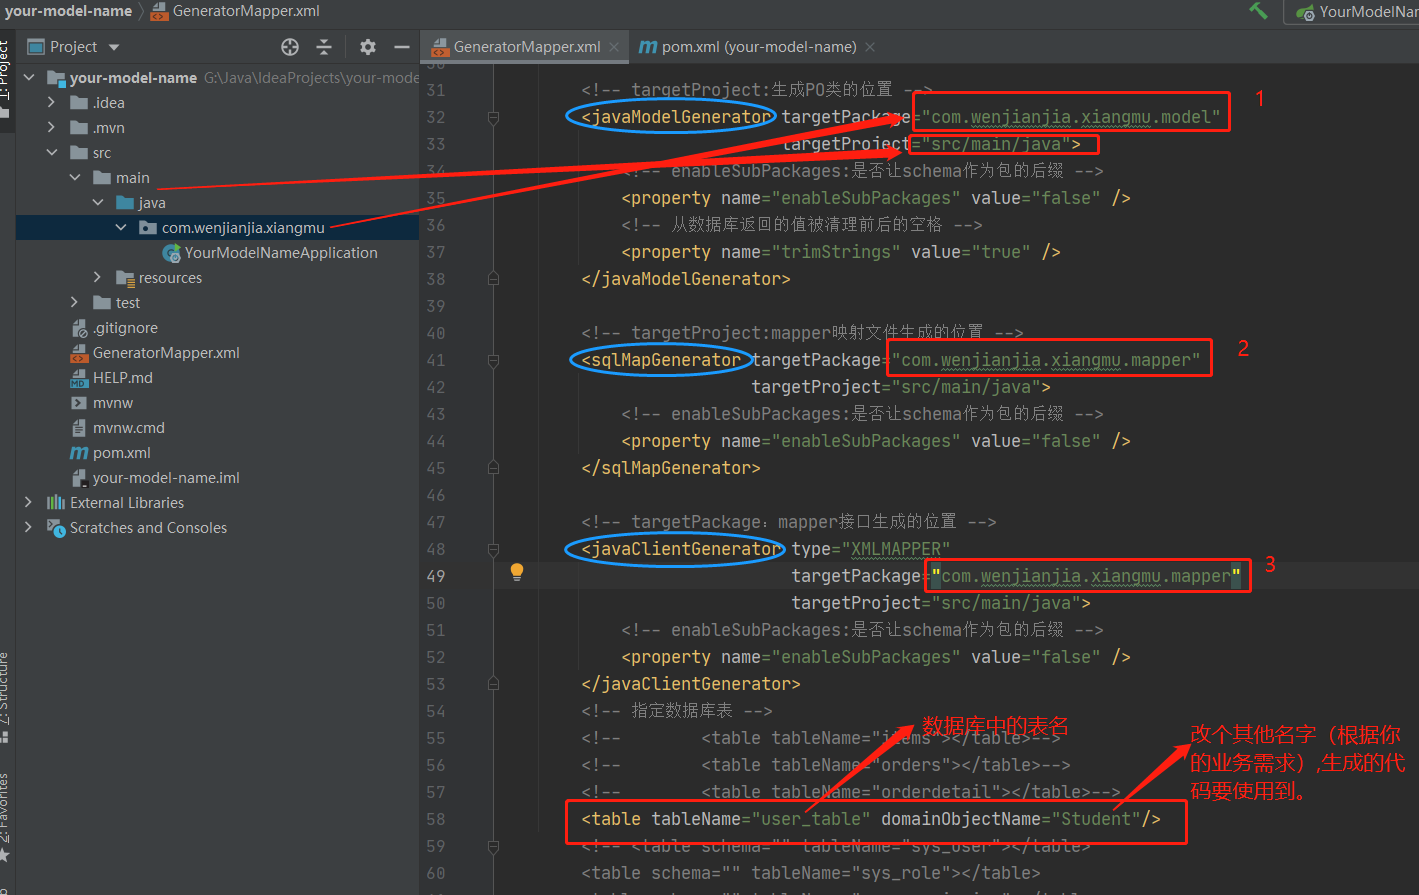Collapse the src folder
Image resolution: width=1419 pixels, height=895 pixels.
tap(51, 153)
